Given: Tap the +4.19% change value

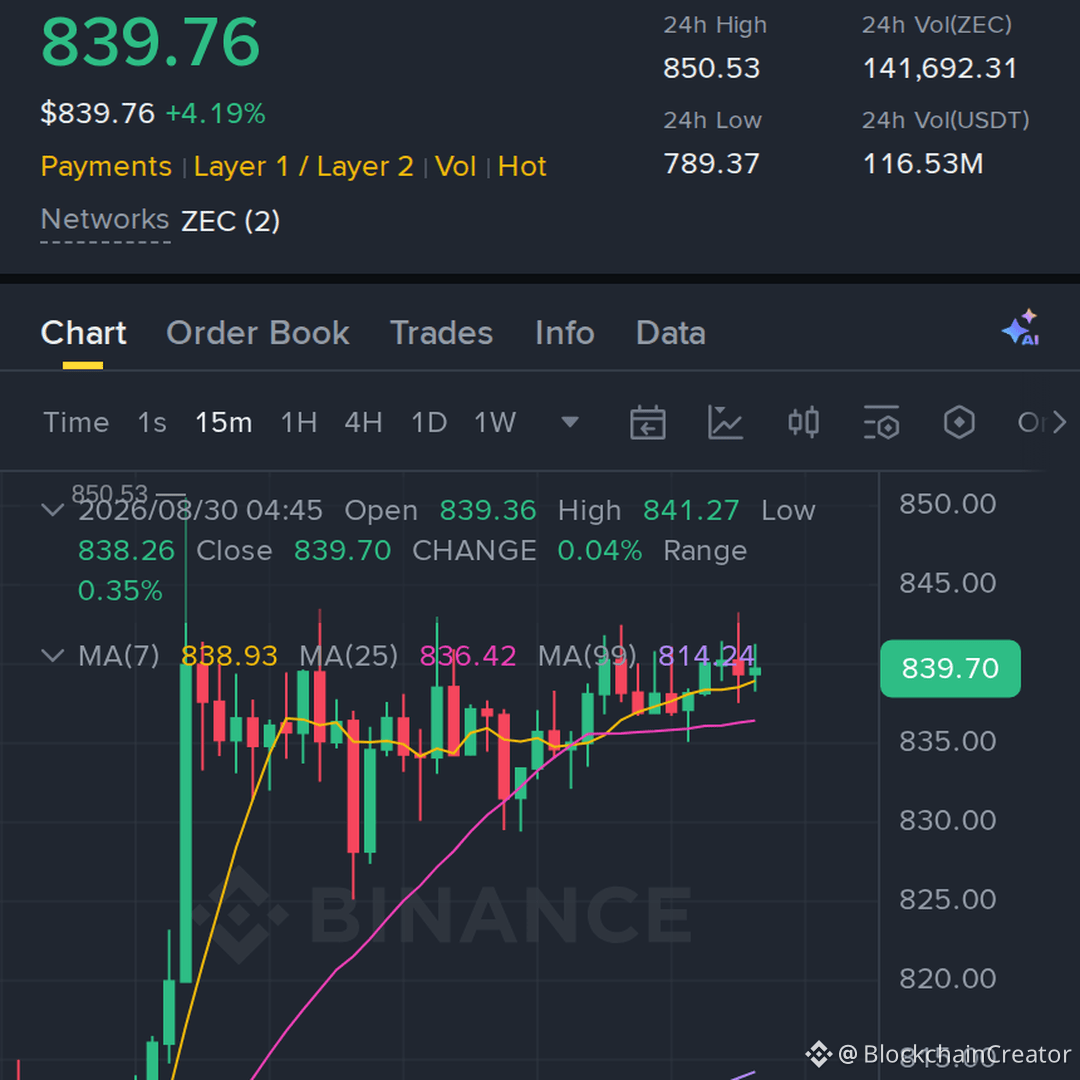Looking at the screenshot, I should 216,114.
